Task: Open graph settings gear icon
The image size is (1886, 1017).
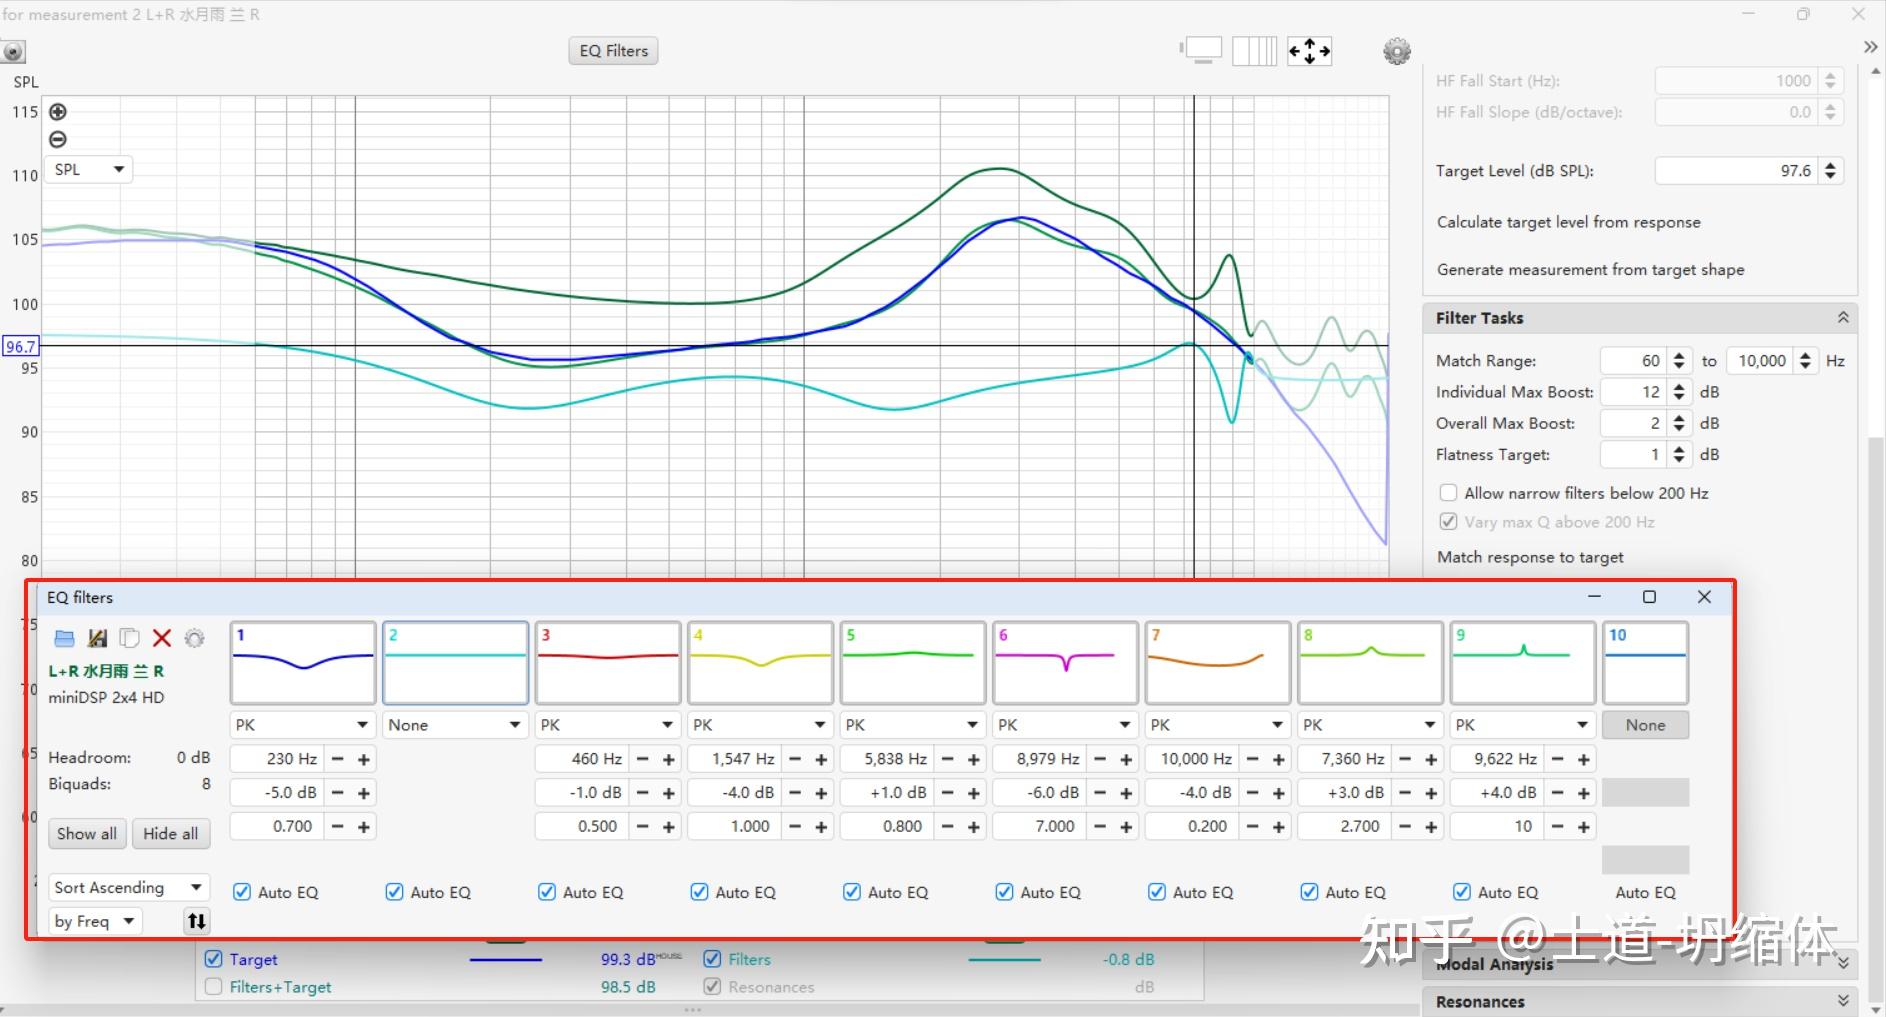Action: [x=1396, y=51]
